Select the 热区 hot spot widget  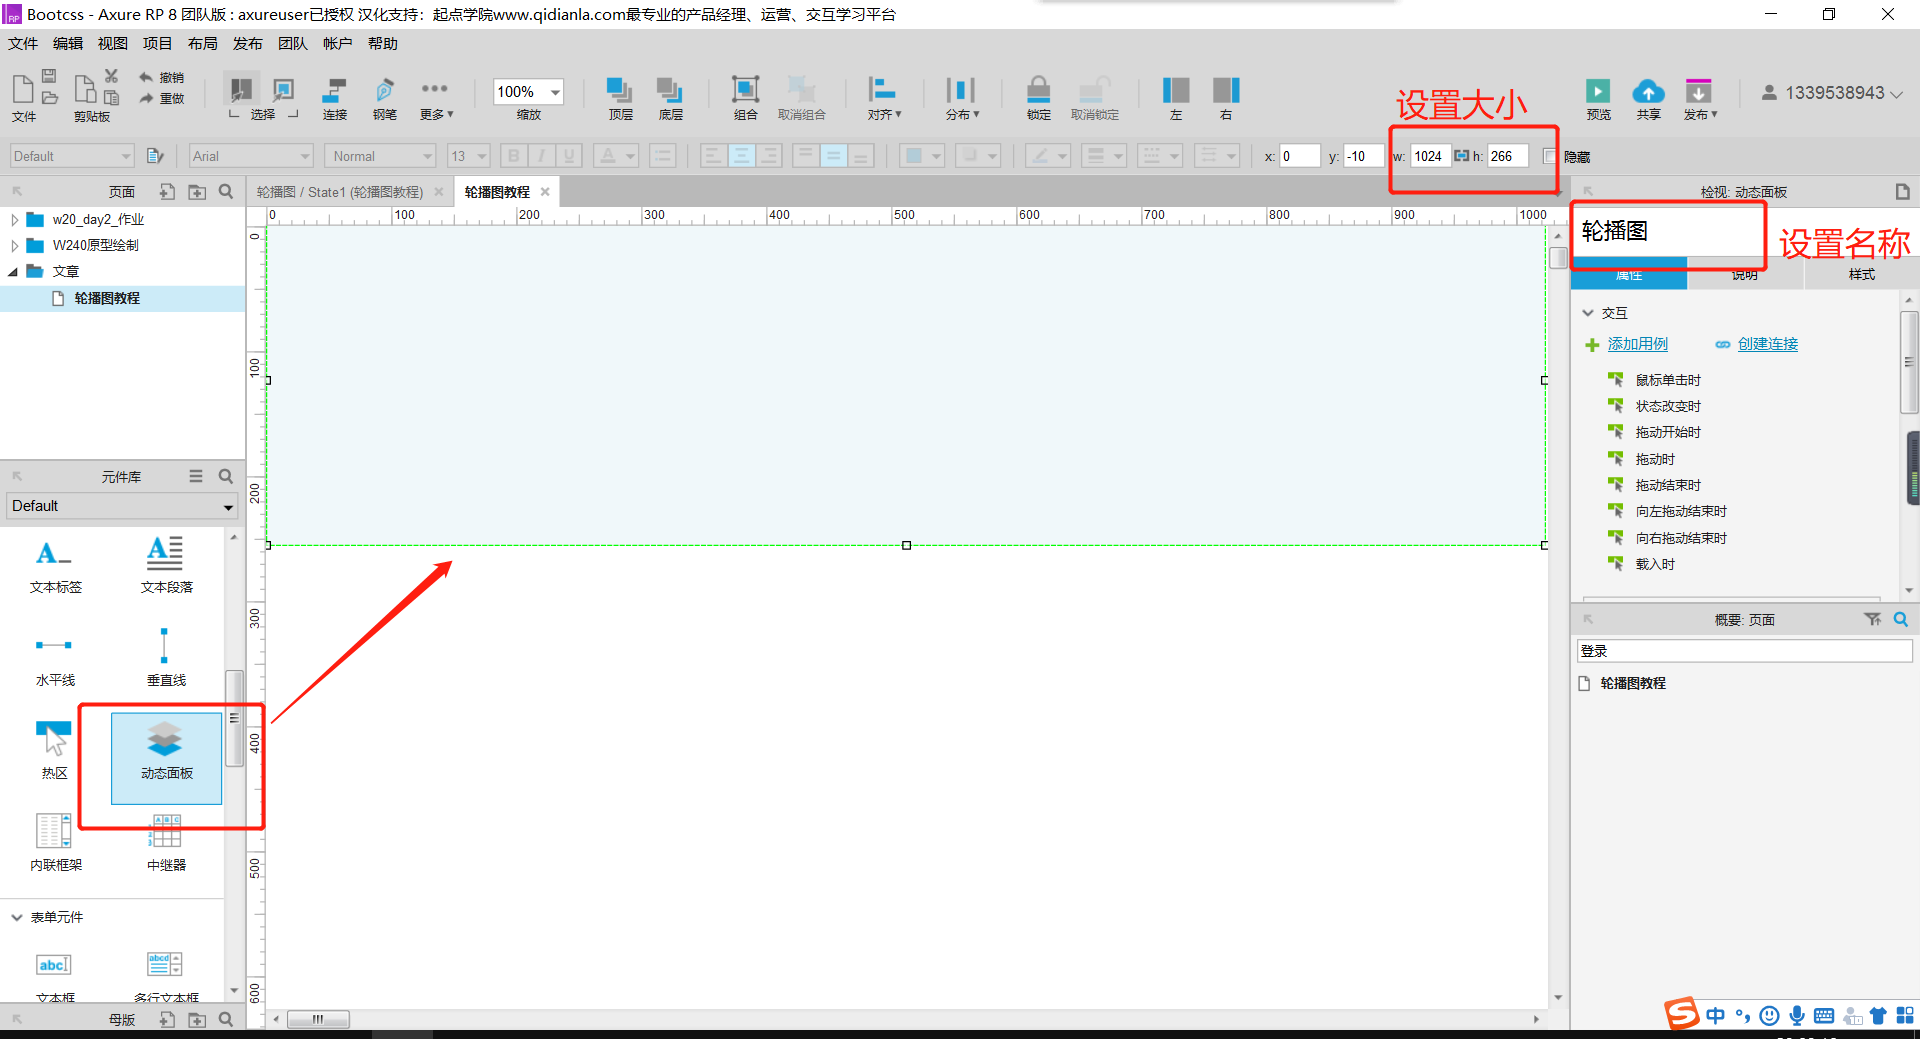pos(54,751)
